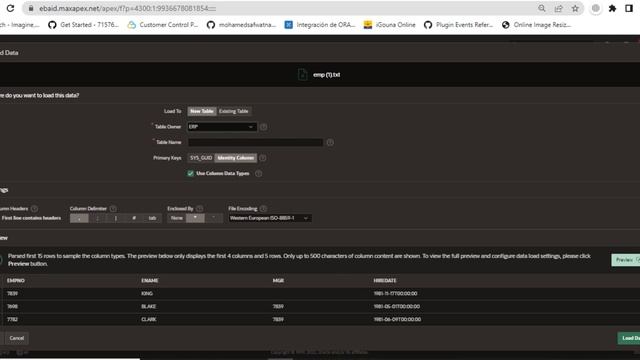Click the magnifier search icon in address bar

point(542,8)
